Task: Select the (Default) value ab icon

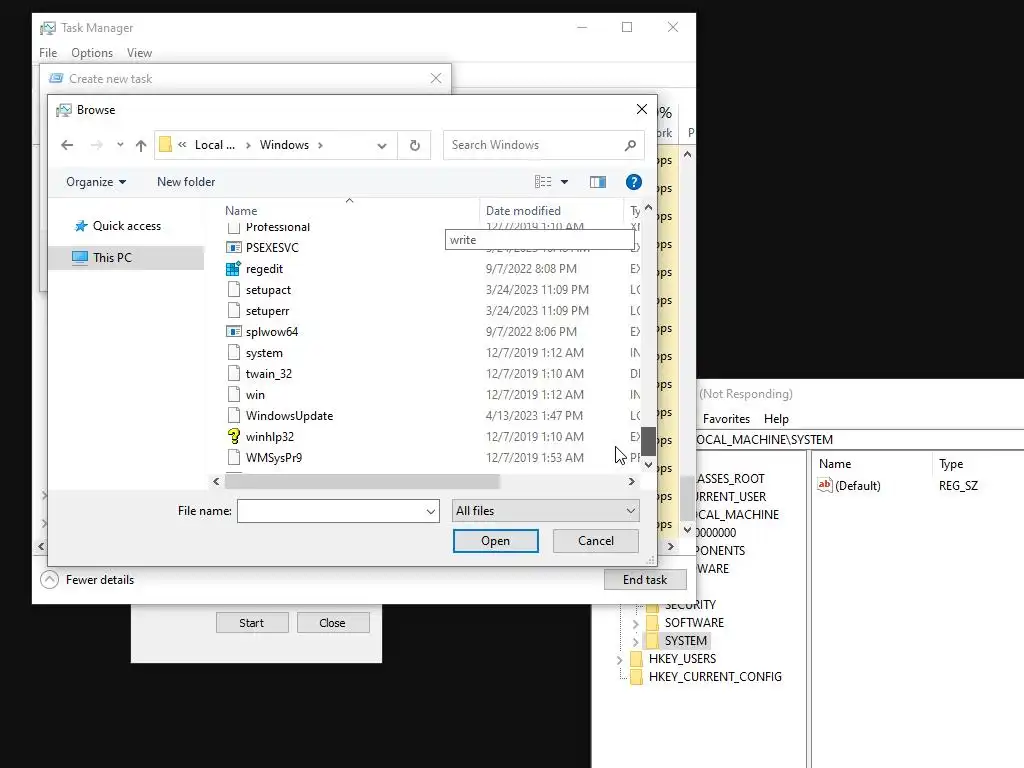Action: pyautogui.click(x=825, y=485)
